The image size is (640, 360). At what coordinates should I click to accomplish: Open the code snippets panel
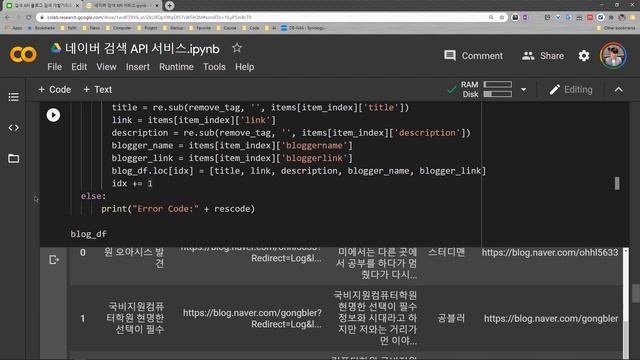[13, 128]
